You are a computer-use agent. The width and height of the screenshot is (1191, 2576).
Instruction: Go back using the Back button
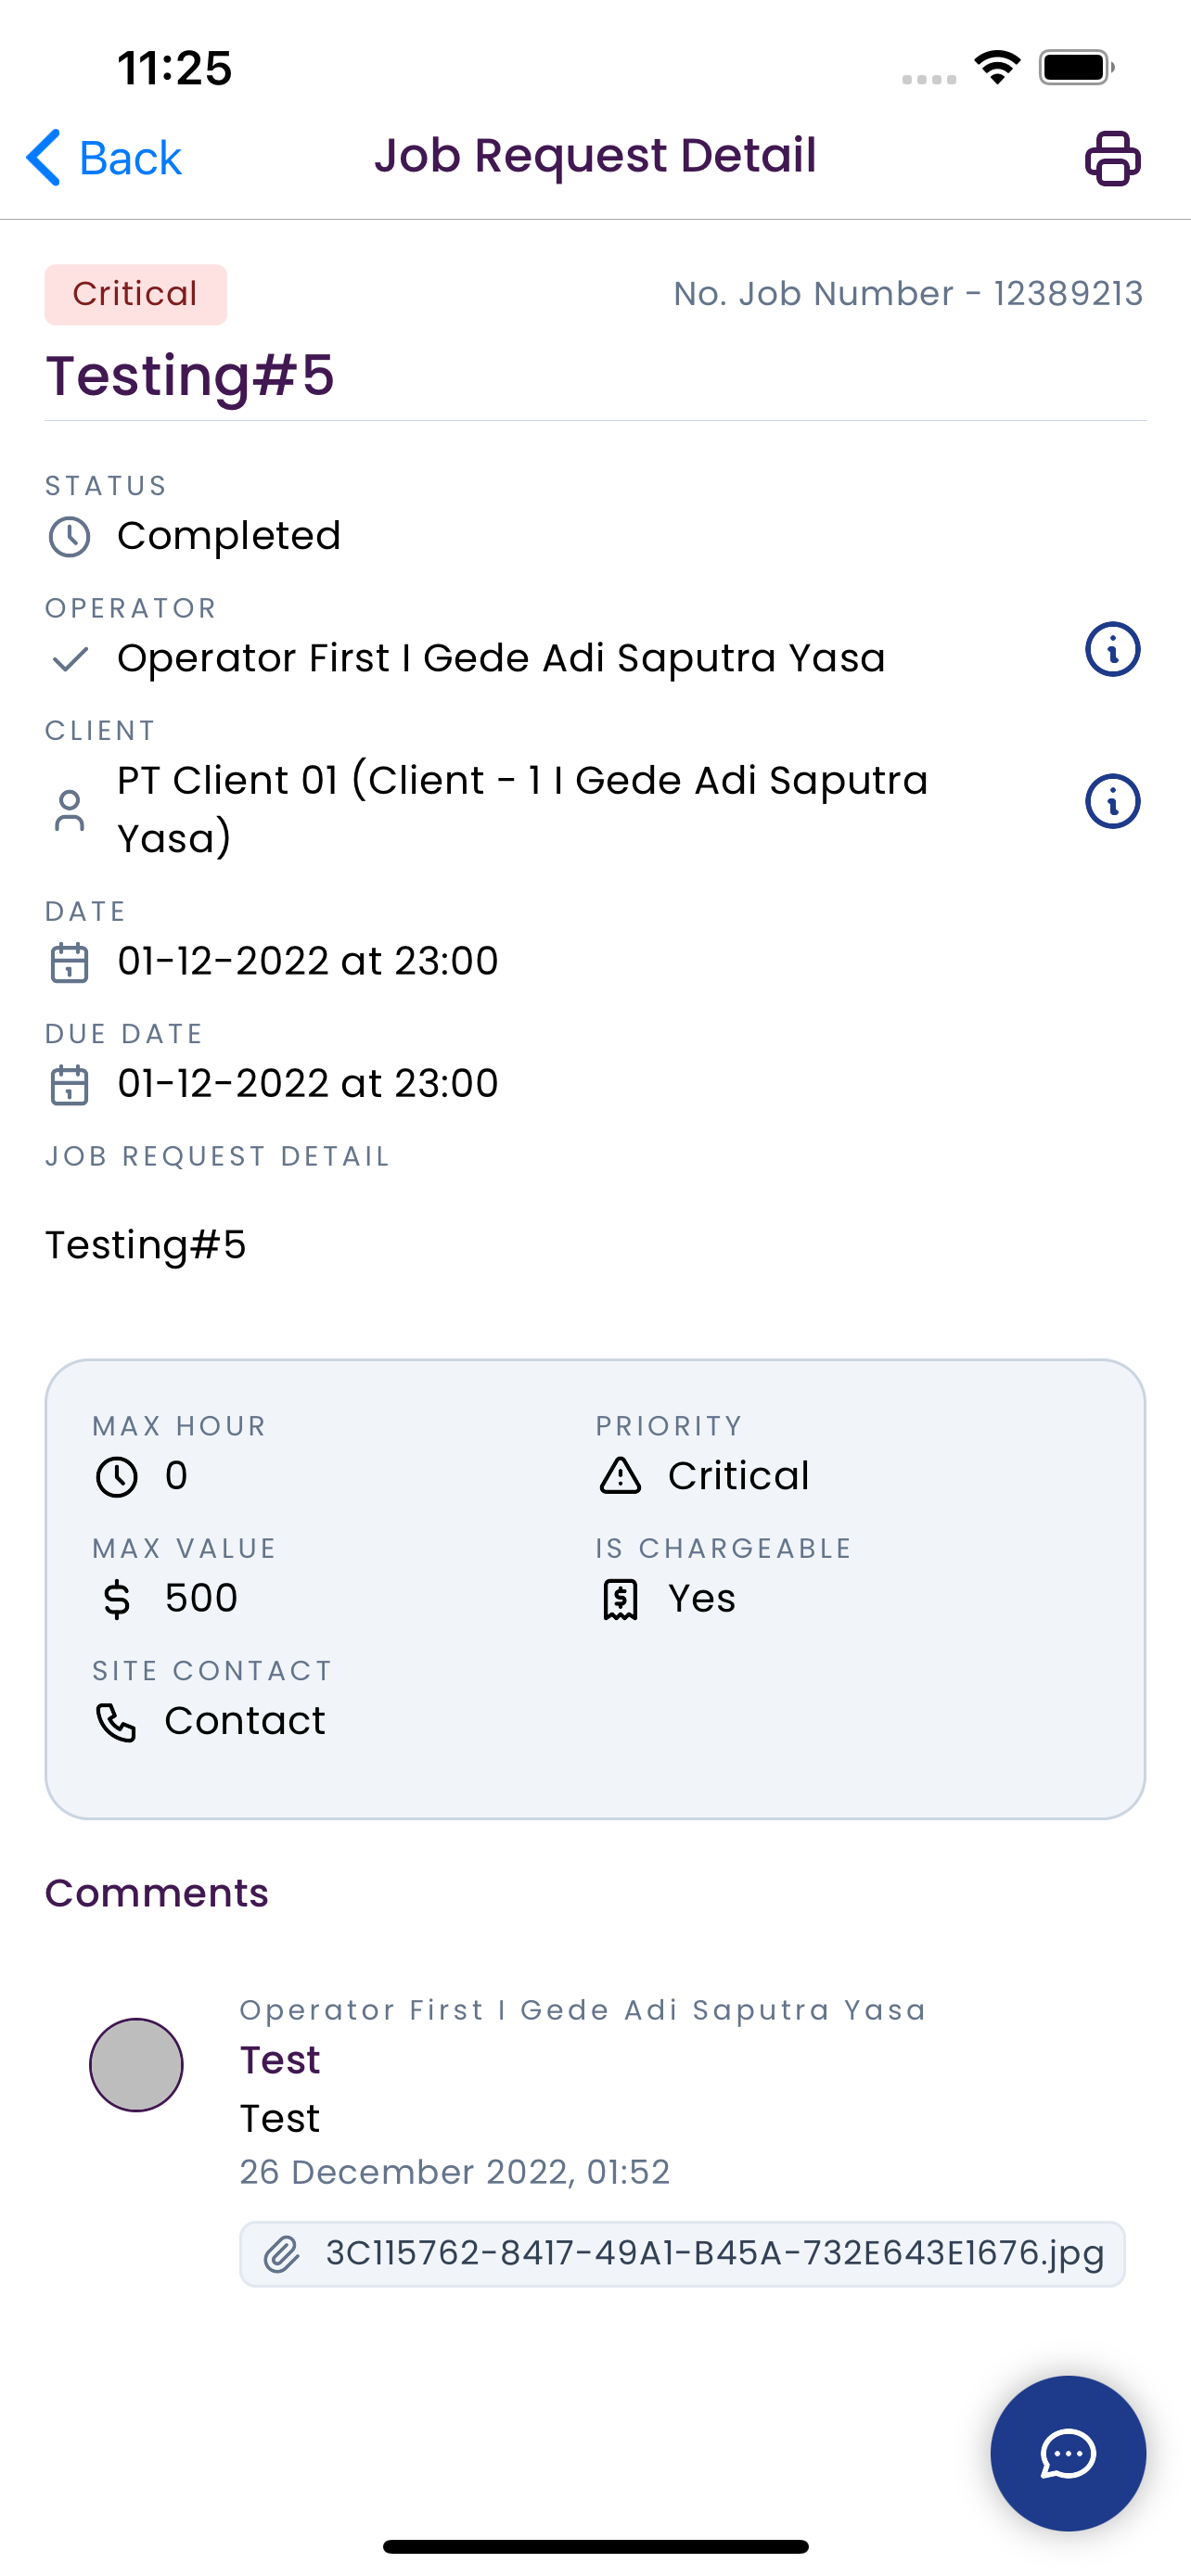tap(104, 158)
